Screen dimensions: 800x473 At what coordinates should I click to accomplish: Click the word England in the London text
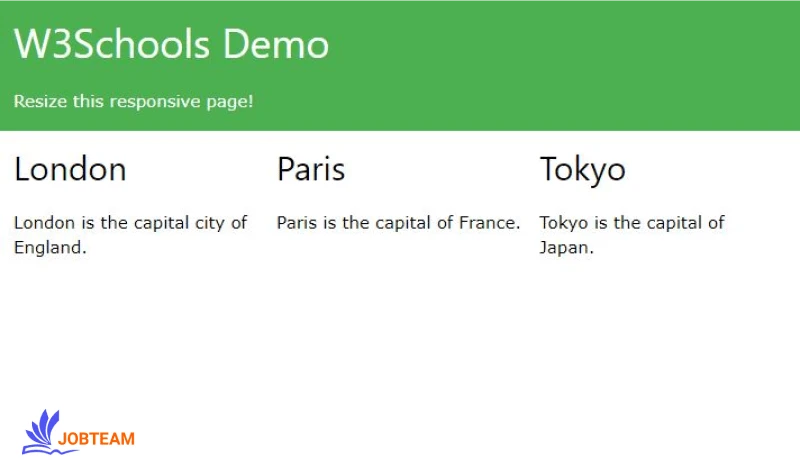pos(49,247)
